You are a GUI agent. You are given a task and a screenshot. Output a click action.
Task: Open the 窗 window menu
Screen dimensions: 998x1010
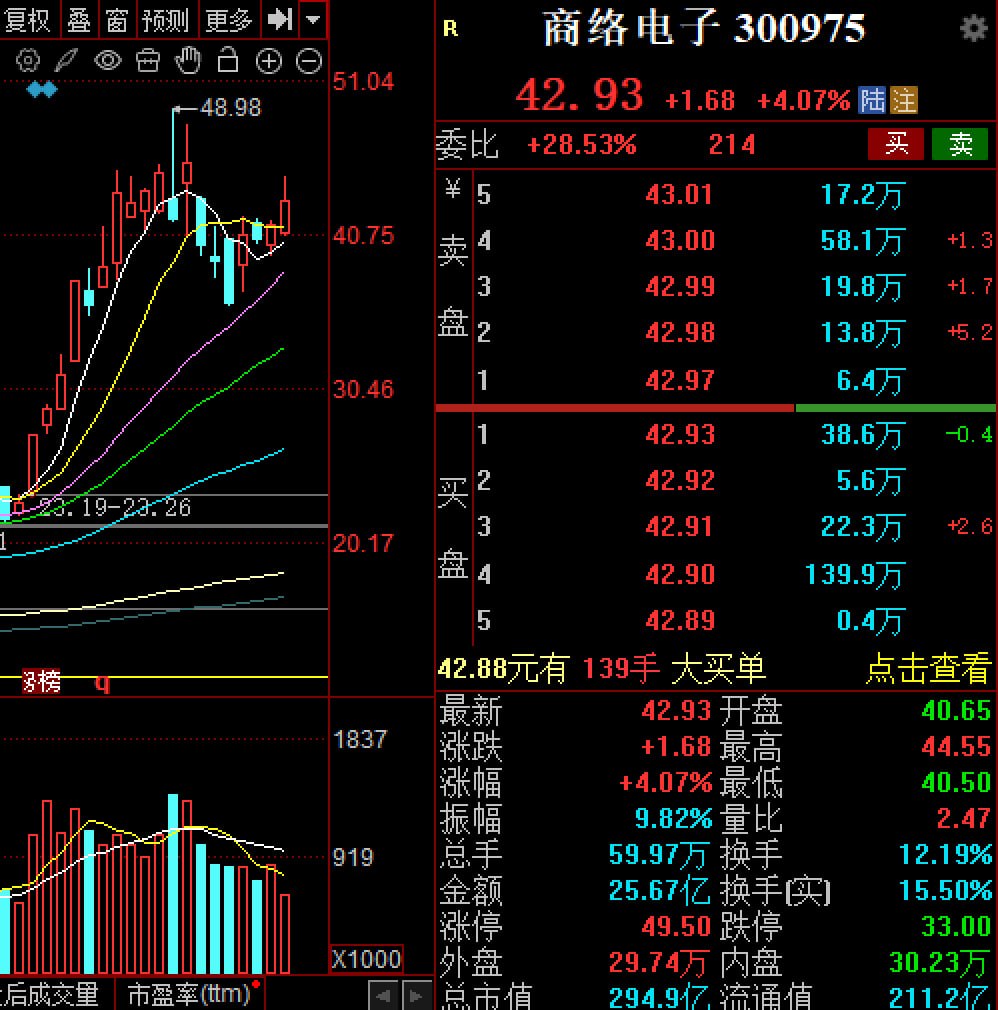pyautogui.click(x=117, y=19)
